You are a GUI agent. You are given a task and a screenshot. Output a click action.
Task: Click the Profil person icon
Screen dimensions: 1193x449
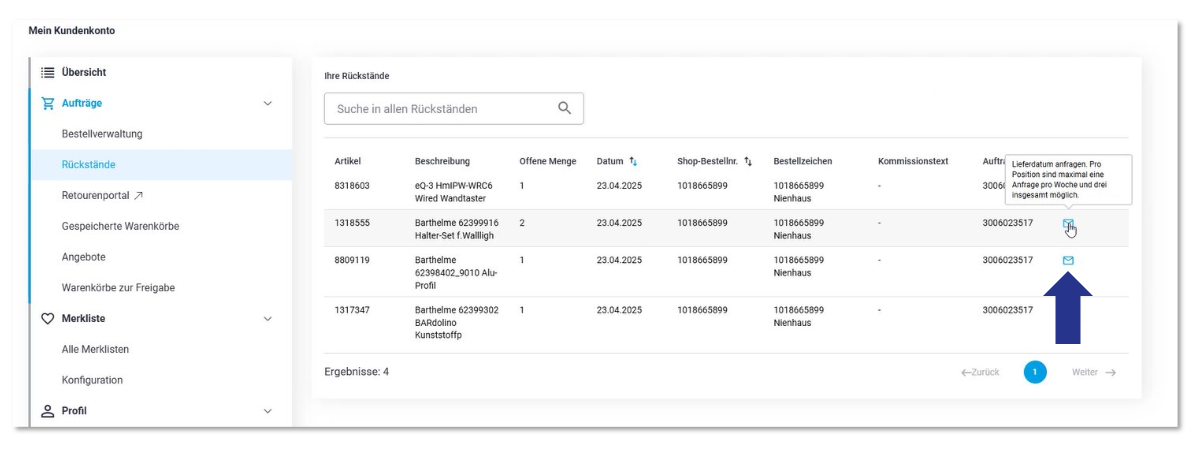pos(47,411)
